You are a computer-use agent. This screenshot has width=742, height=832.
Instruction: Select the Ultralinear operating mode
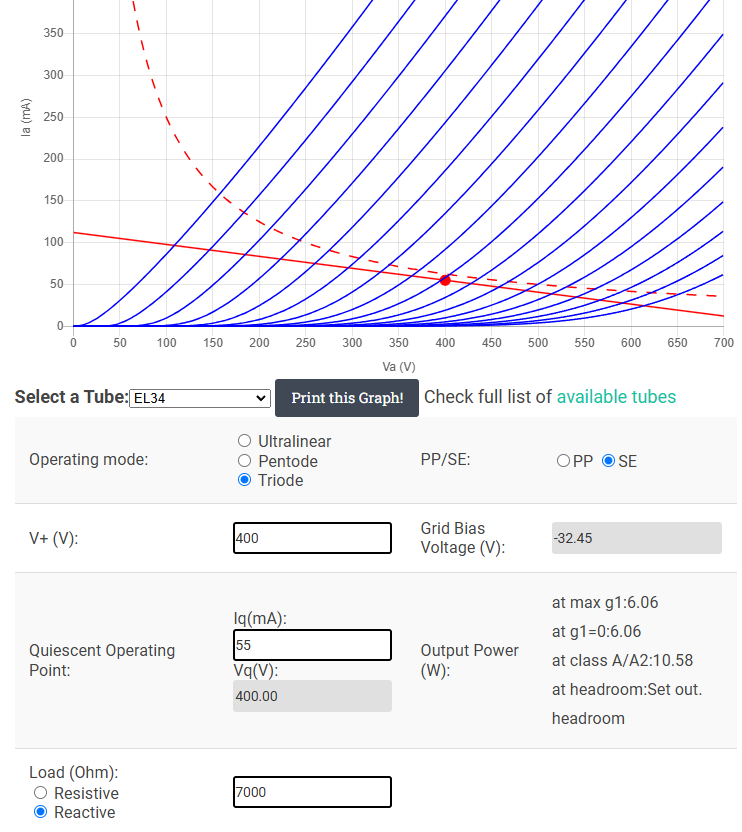[x=245, y=441]
